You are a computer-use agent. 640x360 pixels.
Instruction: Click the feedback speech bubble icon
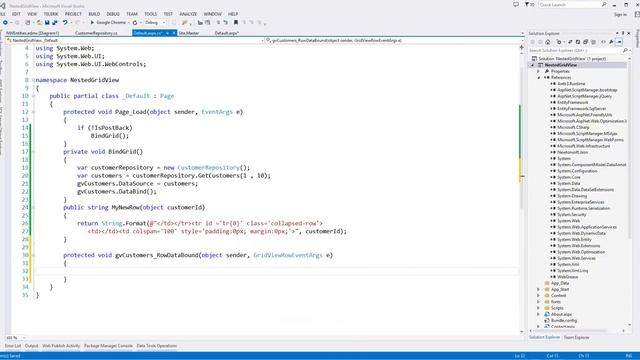point(516,4)
